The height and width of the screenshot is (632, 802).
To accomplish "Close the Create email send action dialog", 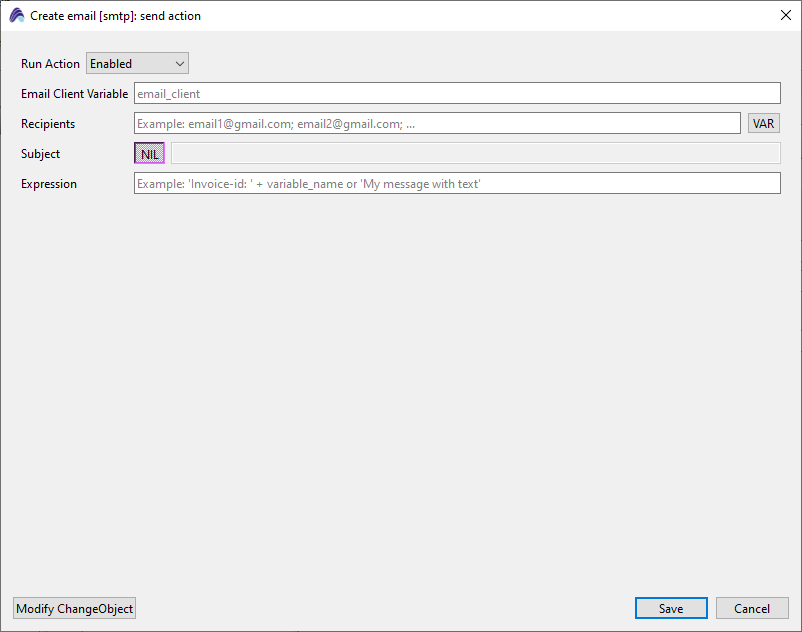I will (785, 15).
